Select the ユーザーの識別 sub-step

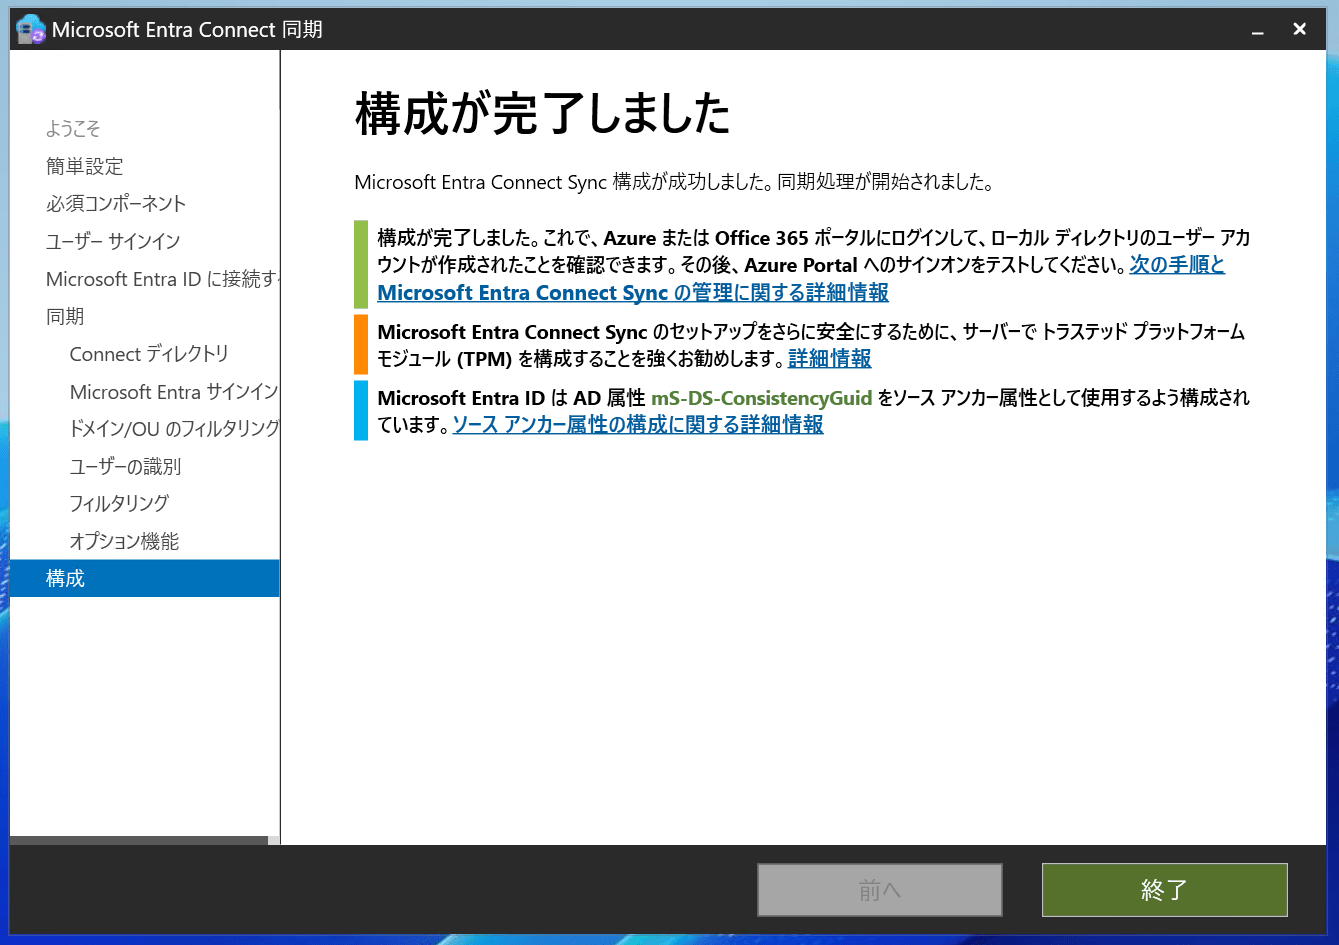point(125,467)
